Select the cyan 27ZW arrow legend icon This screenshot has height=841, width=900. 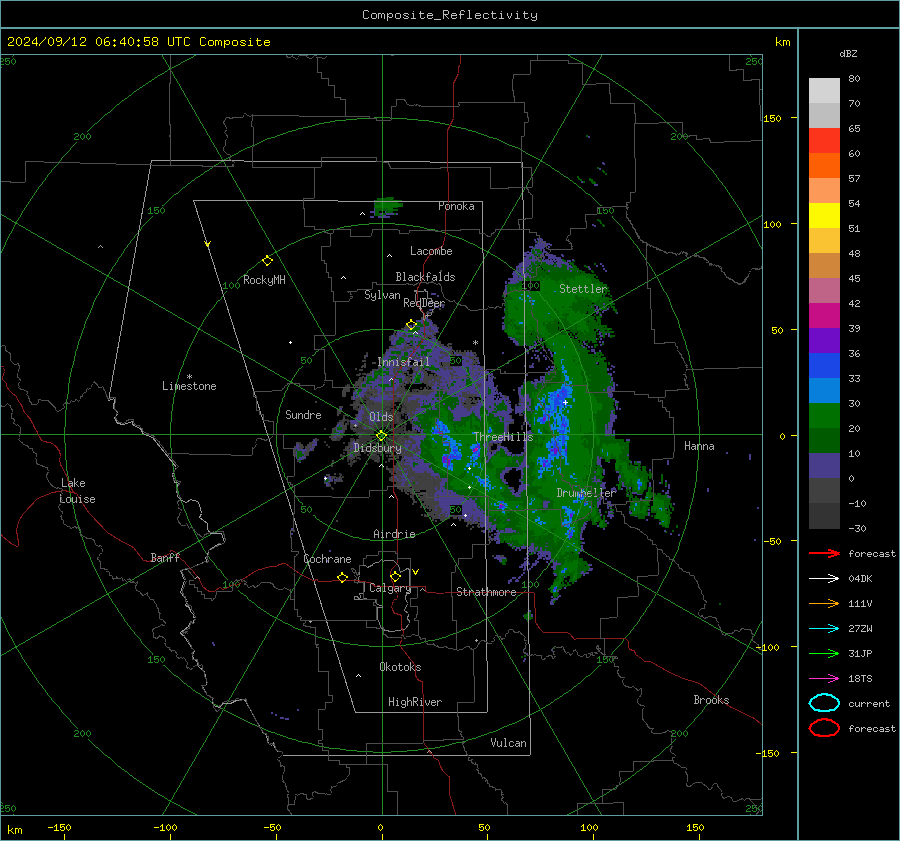(824, 629)
